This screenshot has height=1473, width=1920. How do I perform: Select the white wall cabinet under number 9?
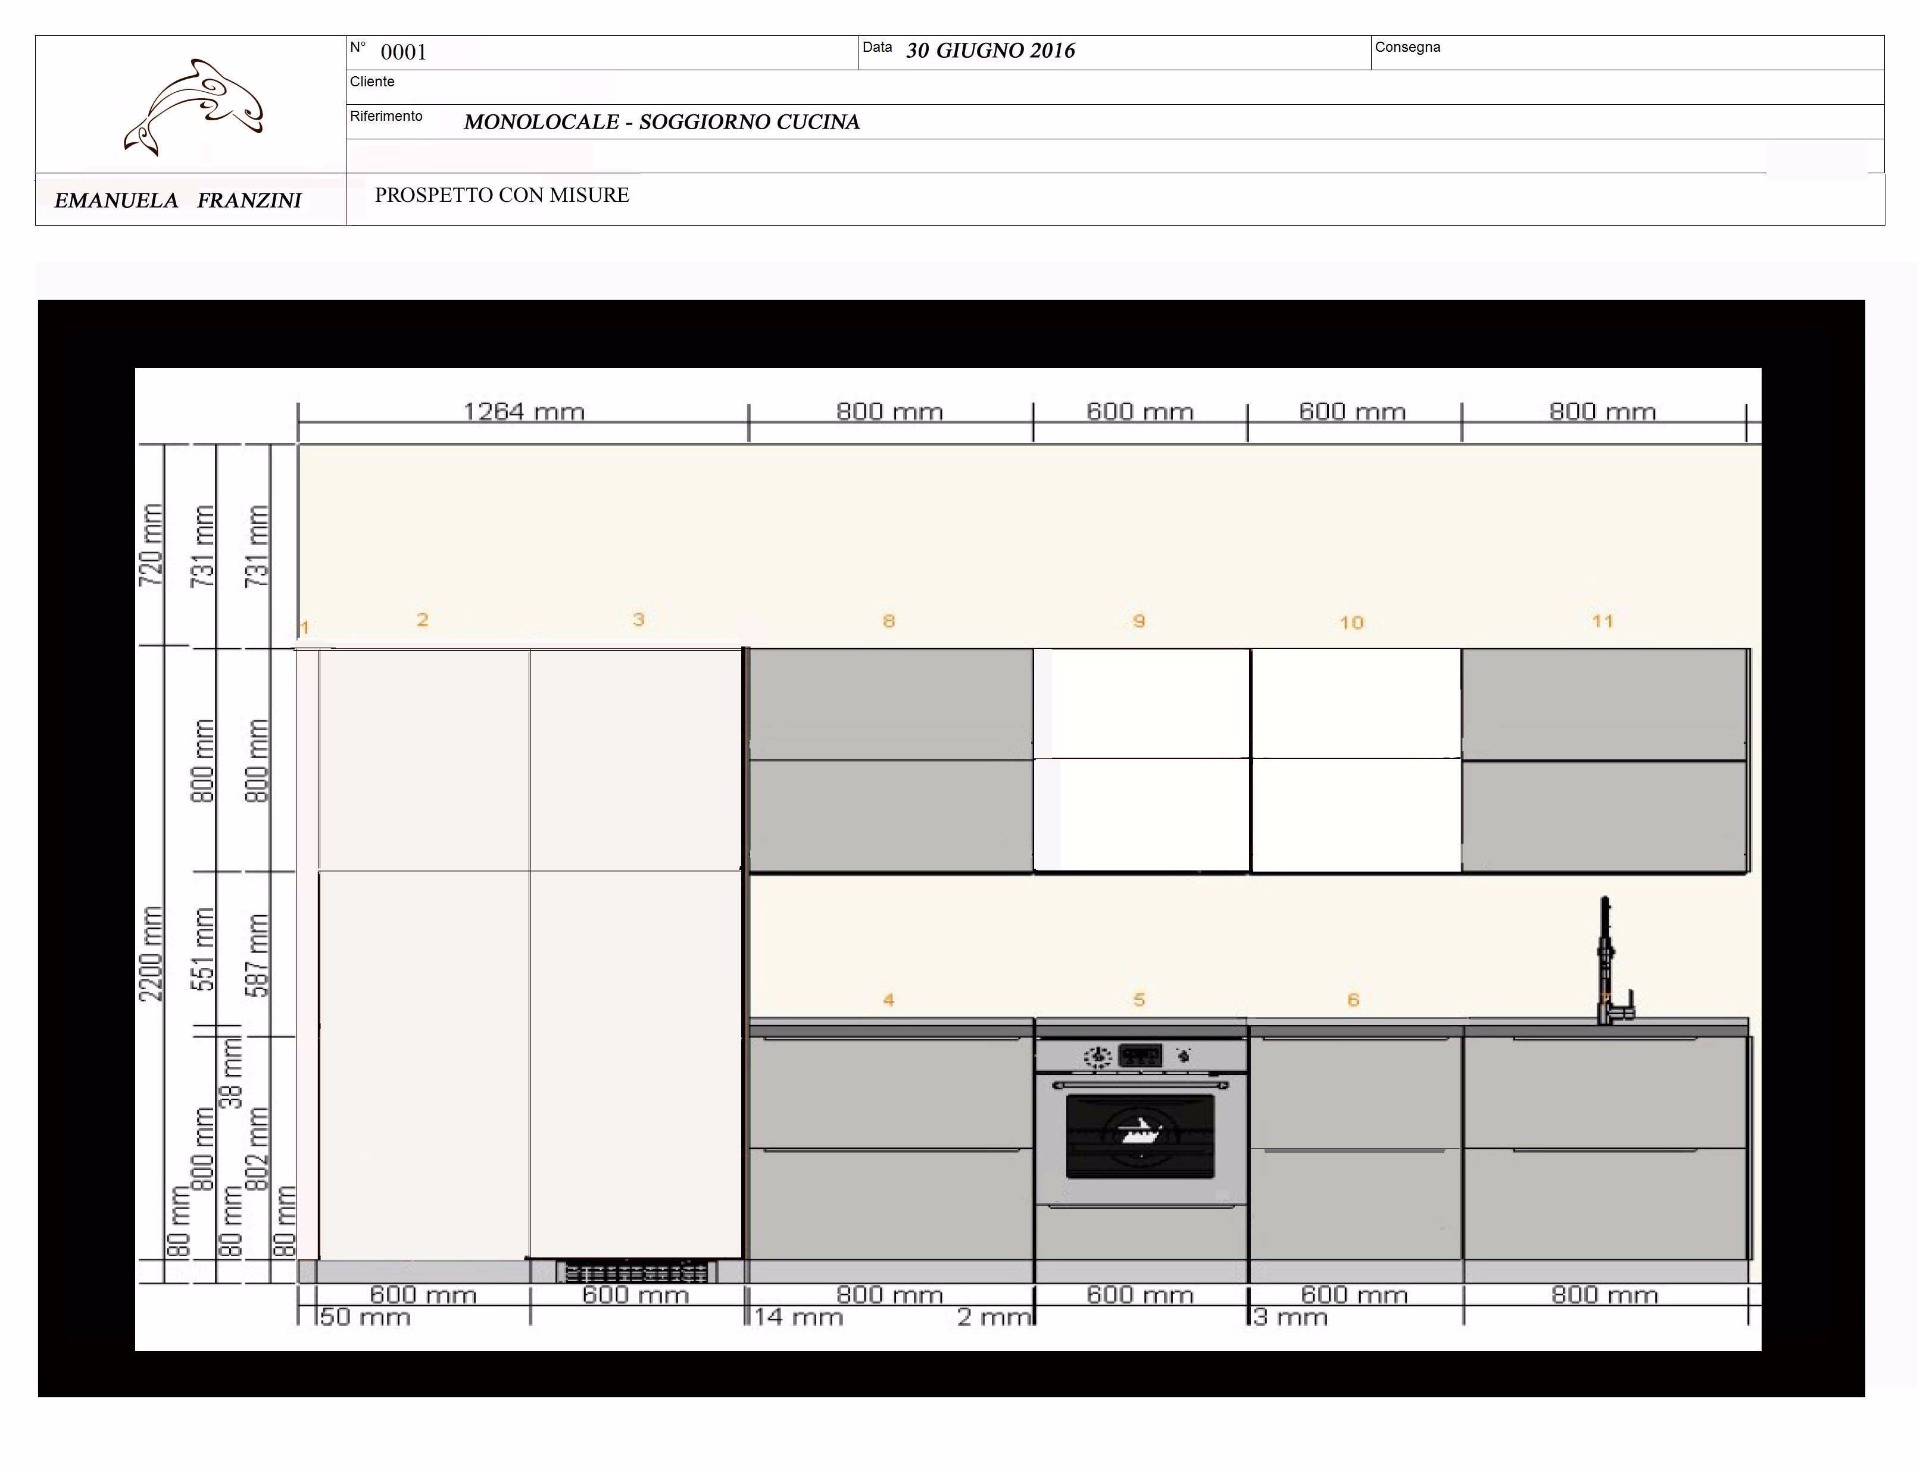coord(1142,760)
